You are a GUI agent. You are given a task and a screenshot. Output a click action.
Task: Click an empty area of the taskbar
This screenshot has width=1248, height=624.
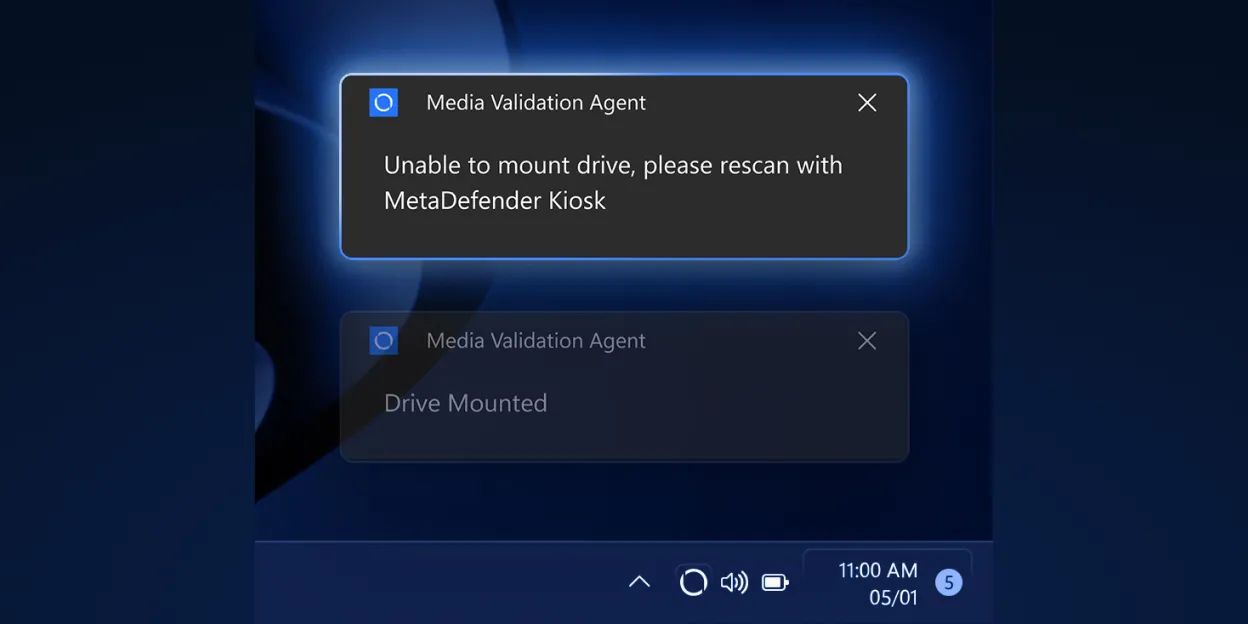(430, 582)
